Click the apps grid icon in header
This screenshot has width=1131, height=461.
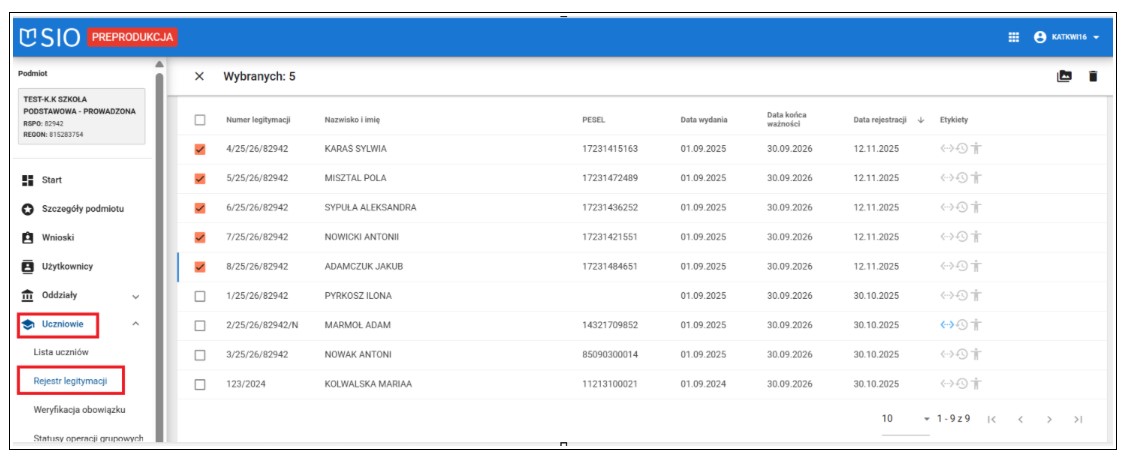pos(1013,37)
